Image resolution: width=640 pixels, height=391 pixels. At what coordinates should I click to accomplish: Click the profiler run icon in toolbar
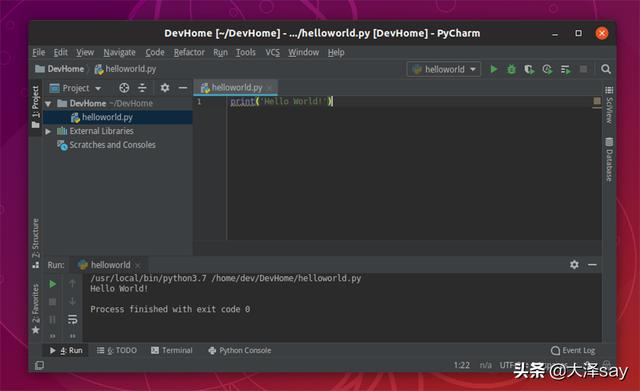click(x=547, y=69)
